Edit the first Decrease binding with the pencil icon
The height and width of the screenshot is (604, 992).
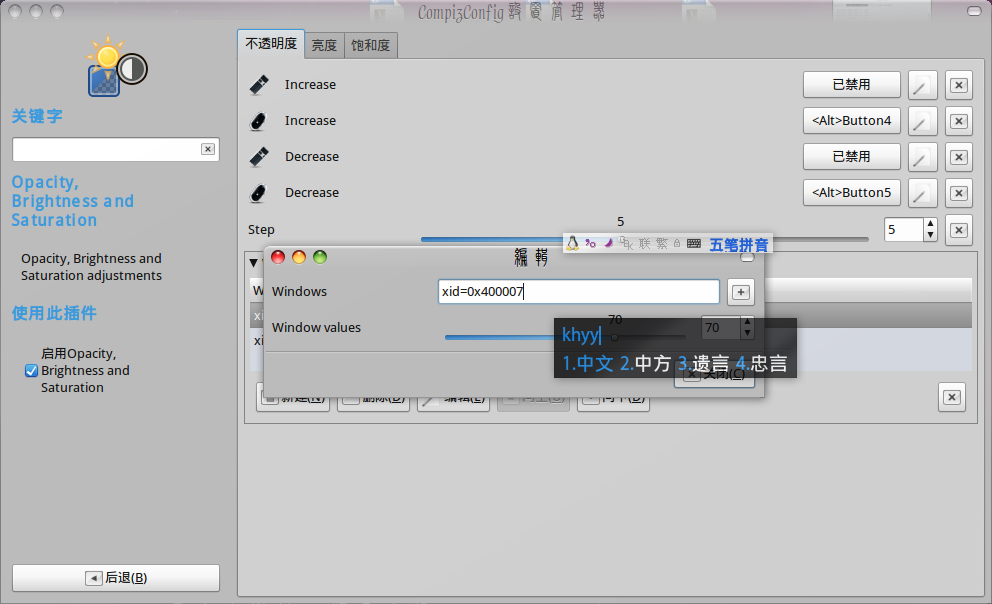[922, 157]
